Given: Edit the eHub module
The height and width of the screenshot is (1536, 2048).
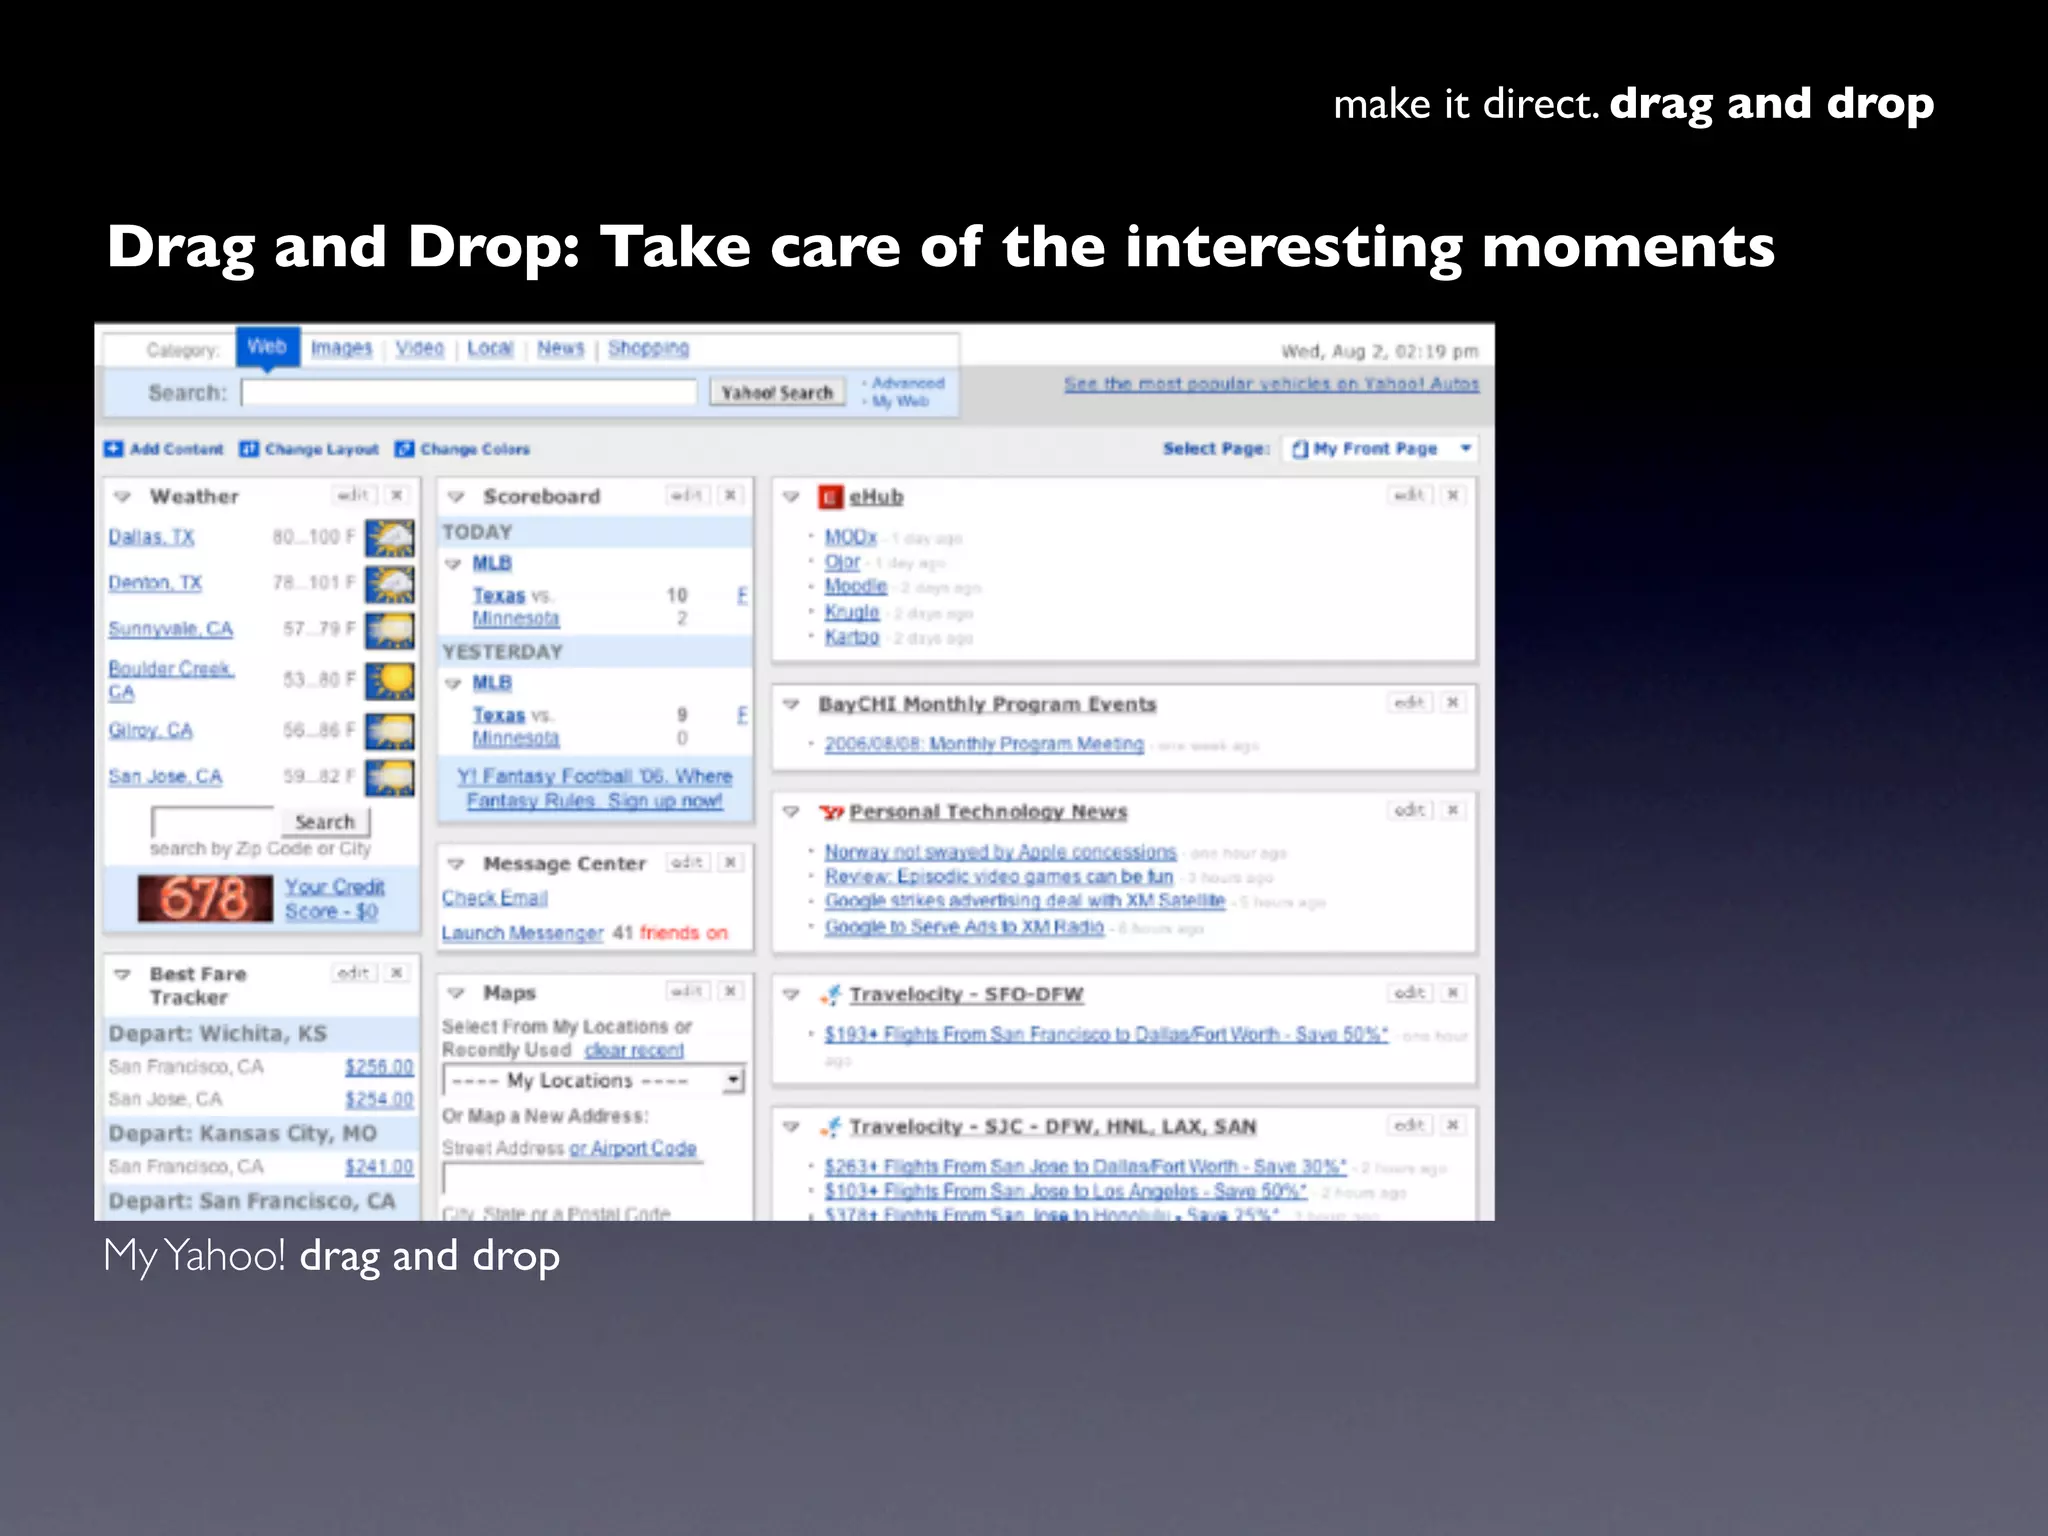Looking at the screenshot, I should 1410,495.
